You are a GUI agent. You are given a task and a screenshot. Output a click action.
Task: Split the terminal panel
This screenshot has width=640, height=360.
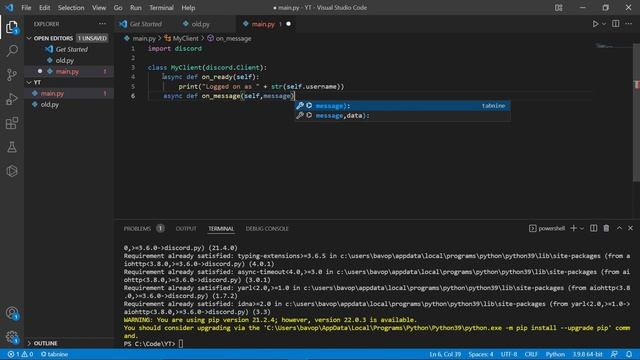click(x=593, y=228)
